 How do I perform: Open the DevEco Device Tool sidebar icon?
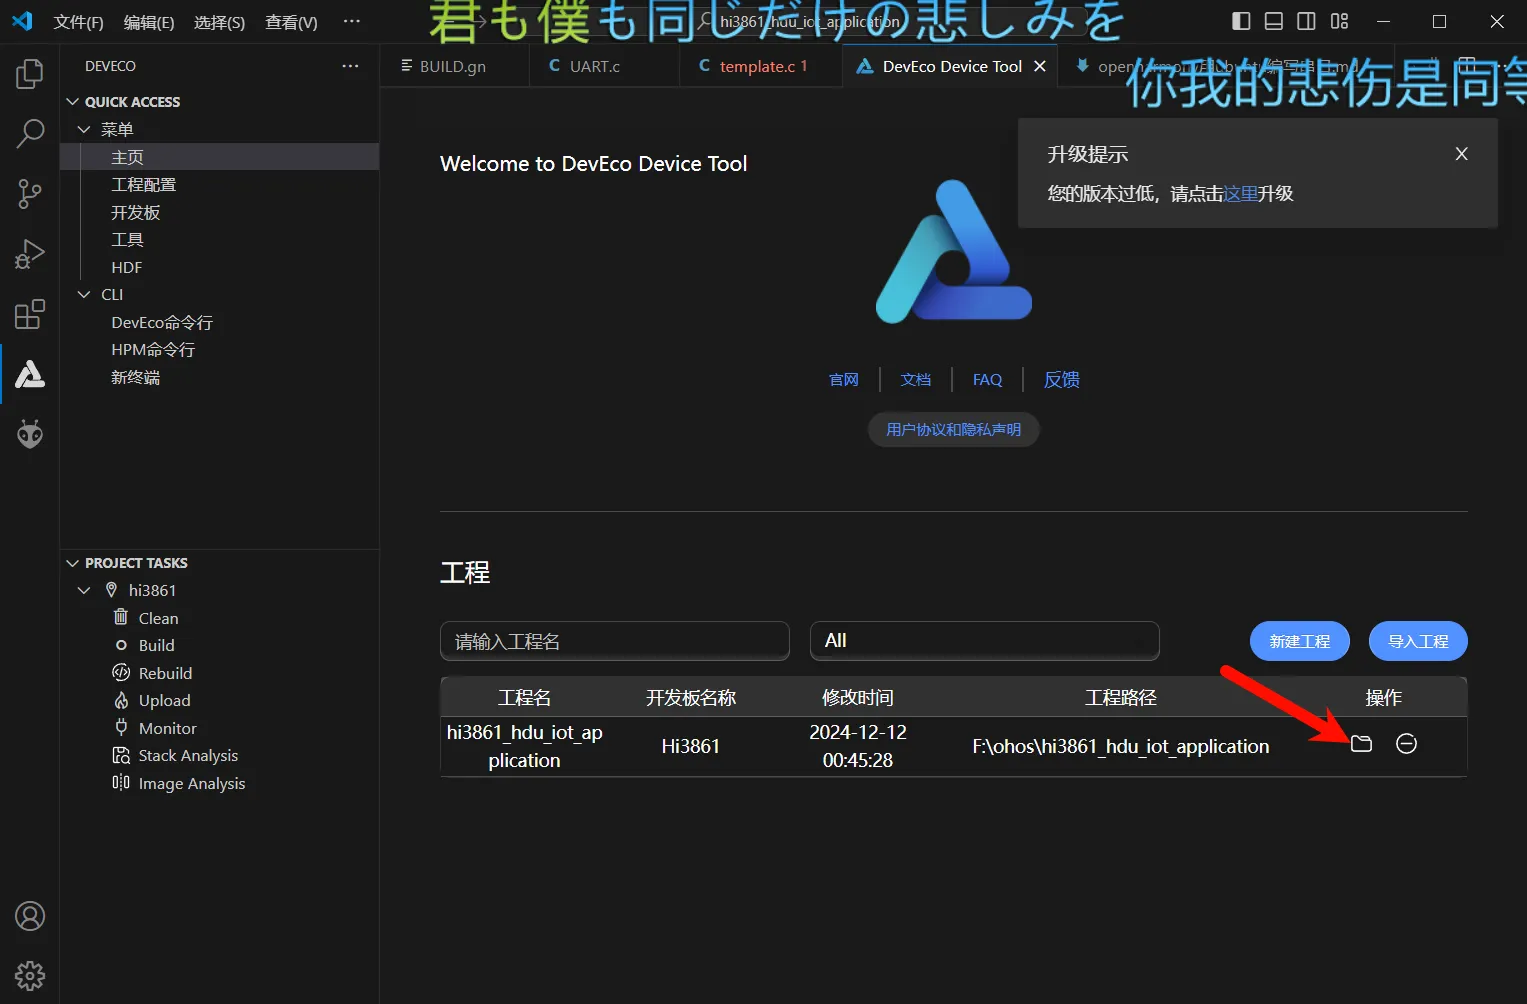click(30, 374)
